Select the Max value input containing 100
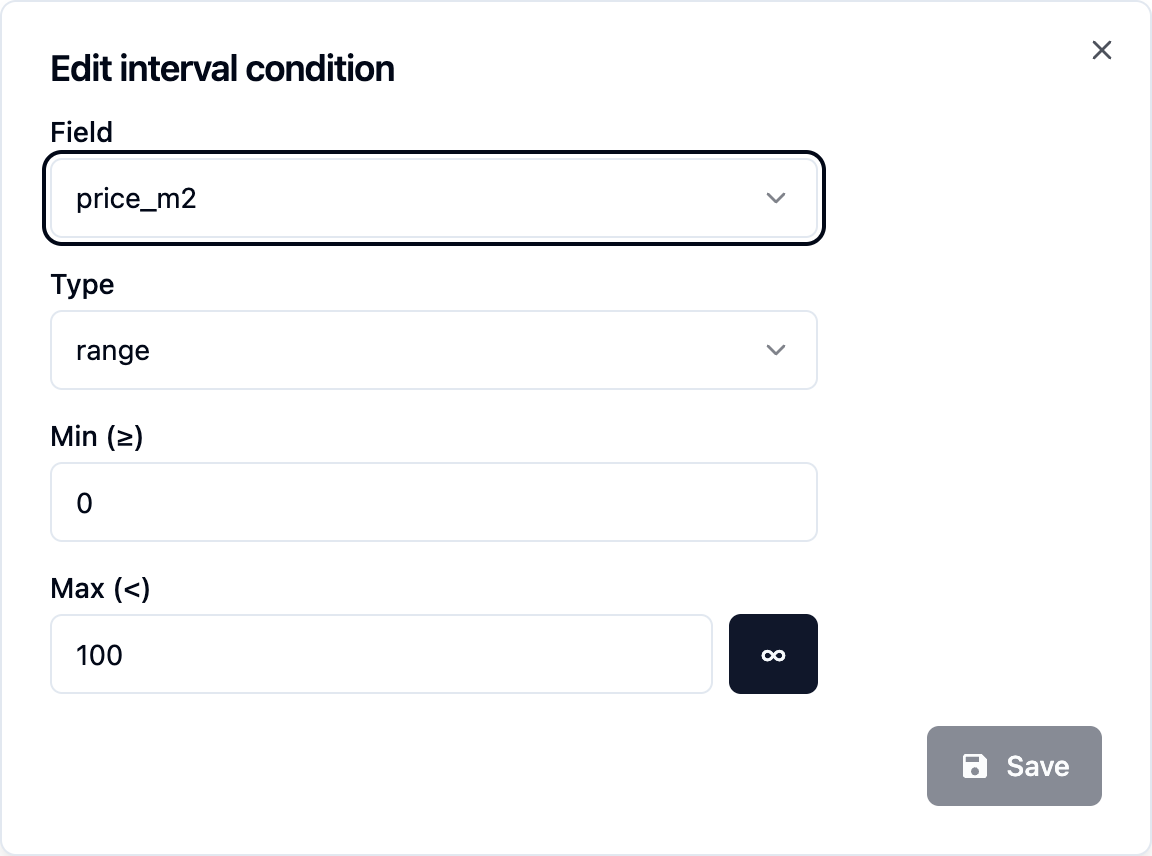This screenshot has height=856, width=1152. click(381, 654)
